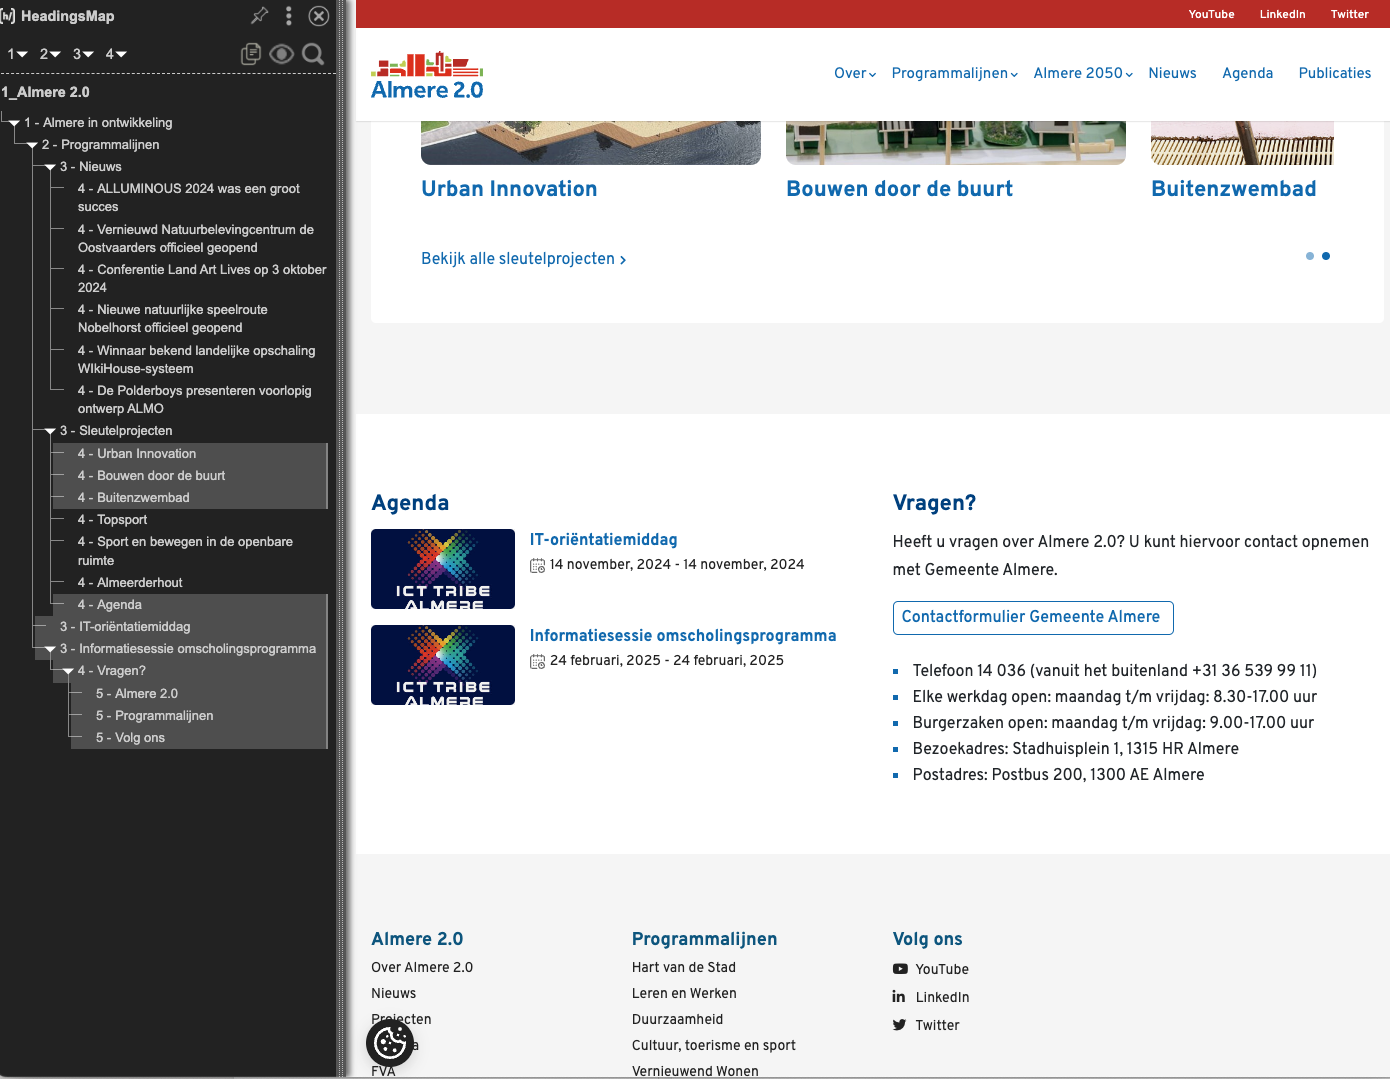Open 'Bouwen door de buurt' project title
This screenshot has height=1079, width=1390.
click(x=899, y=189)
